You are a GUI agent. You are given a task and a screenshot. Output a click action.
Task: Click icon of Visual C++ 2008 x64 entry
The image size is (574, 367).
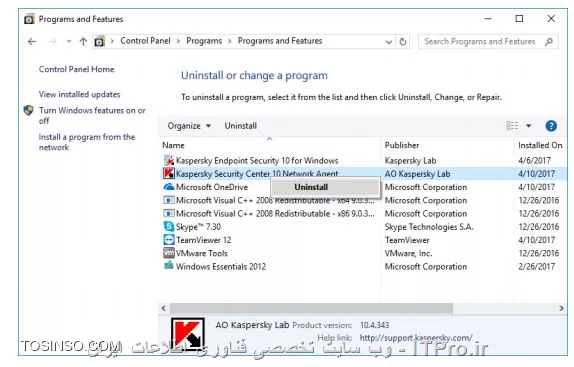point(169,200)
